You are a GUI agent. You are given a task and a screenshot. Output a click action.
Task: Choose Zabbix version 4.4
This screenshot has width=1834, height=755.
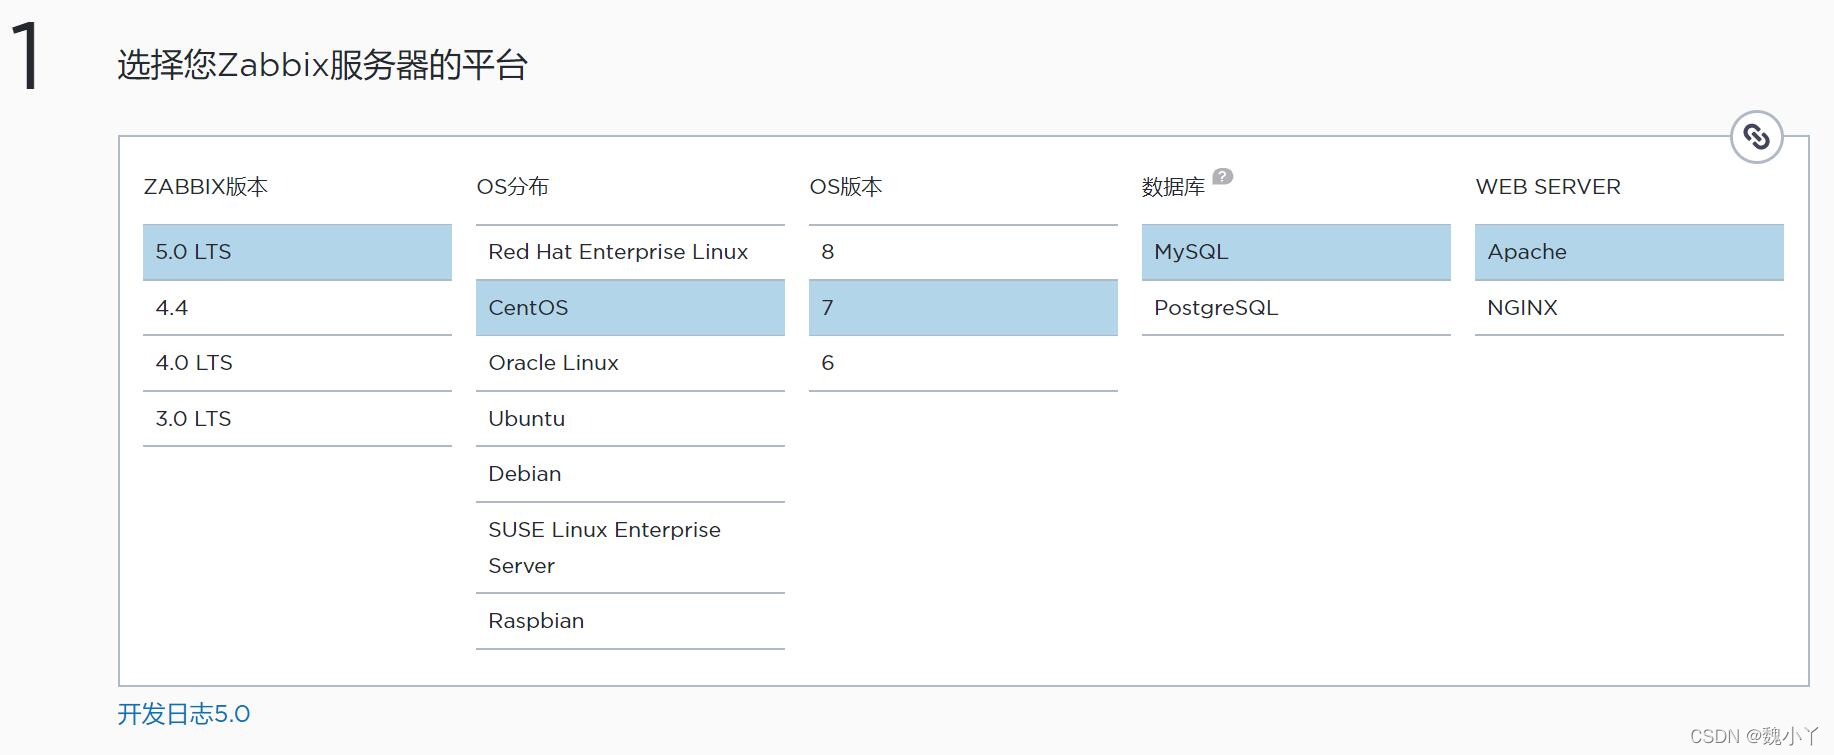click(x=297, y=308)
